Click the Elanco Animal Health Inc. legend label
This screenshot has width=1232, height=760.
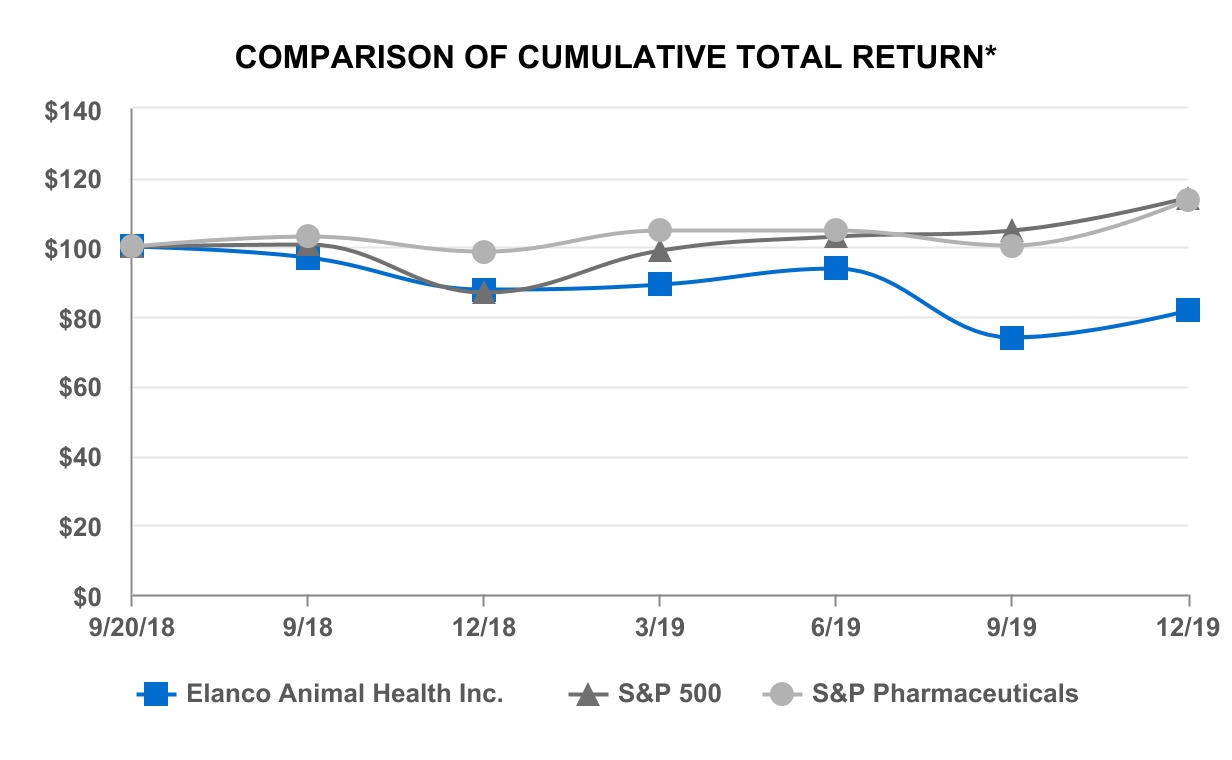point(344,694)
